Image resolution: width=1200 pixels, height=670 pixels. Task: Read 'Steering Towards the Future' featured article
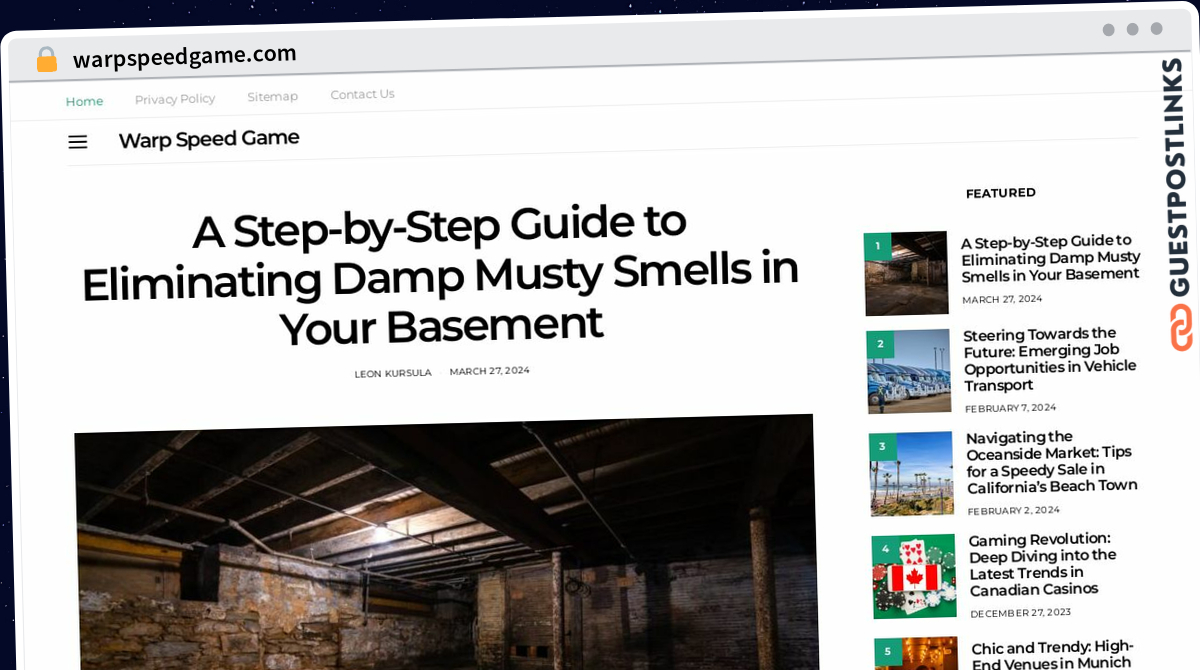click(x=1050, y=359)
